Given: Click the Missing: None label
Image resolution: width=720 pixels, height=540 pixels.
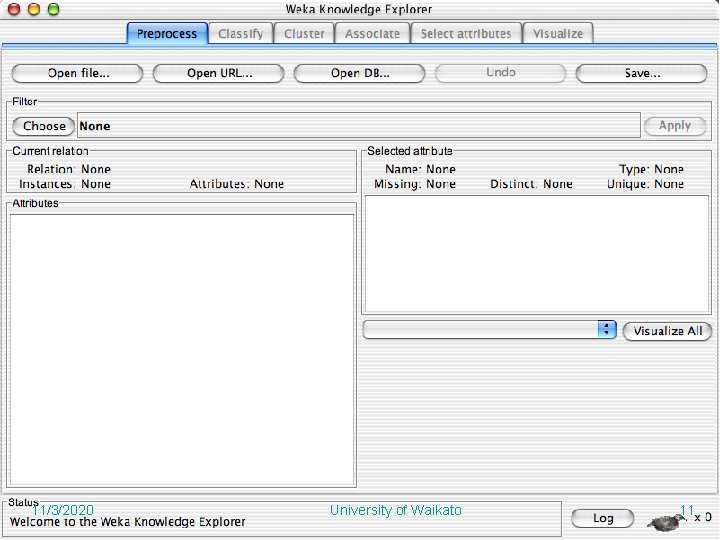Looking at the screenshot, I should click(x=415, y=184).
